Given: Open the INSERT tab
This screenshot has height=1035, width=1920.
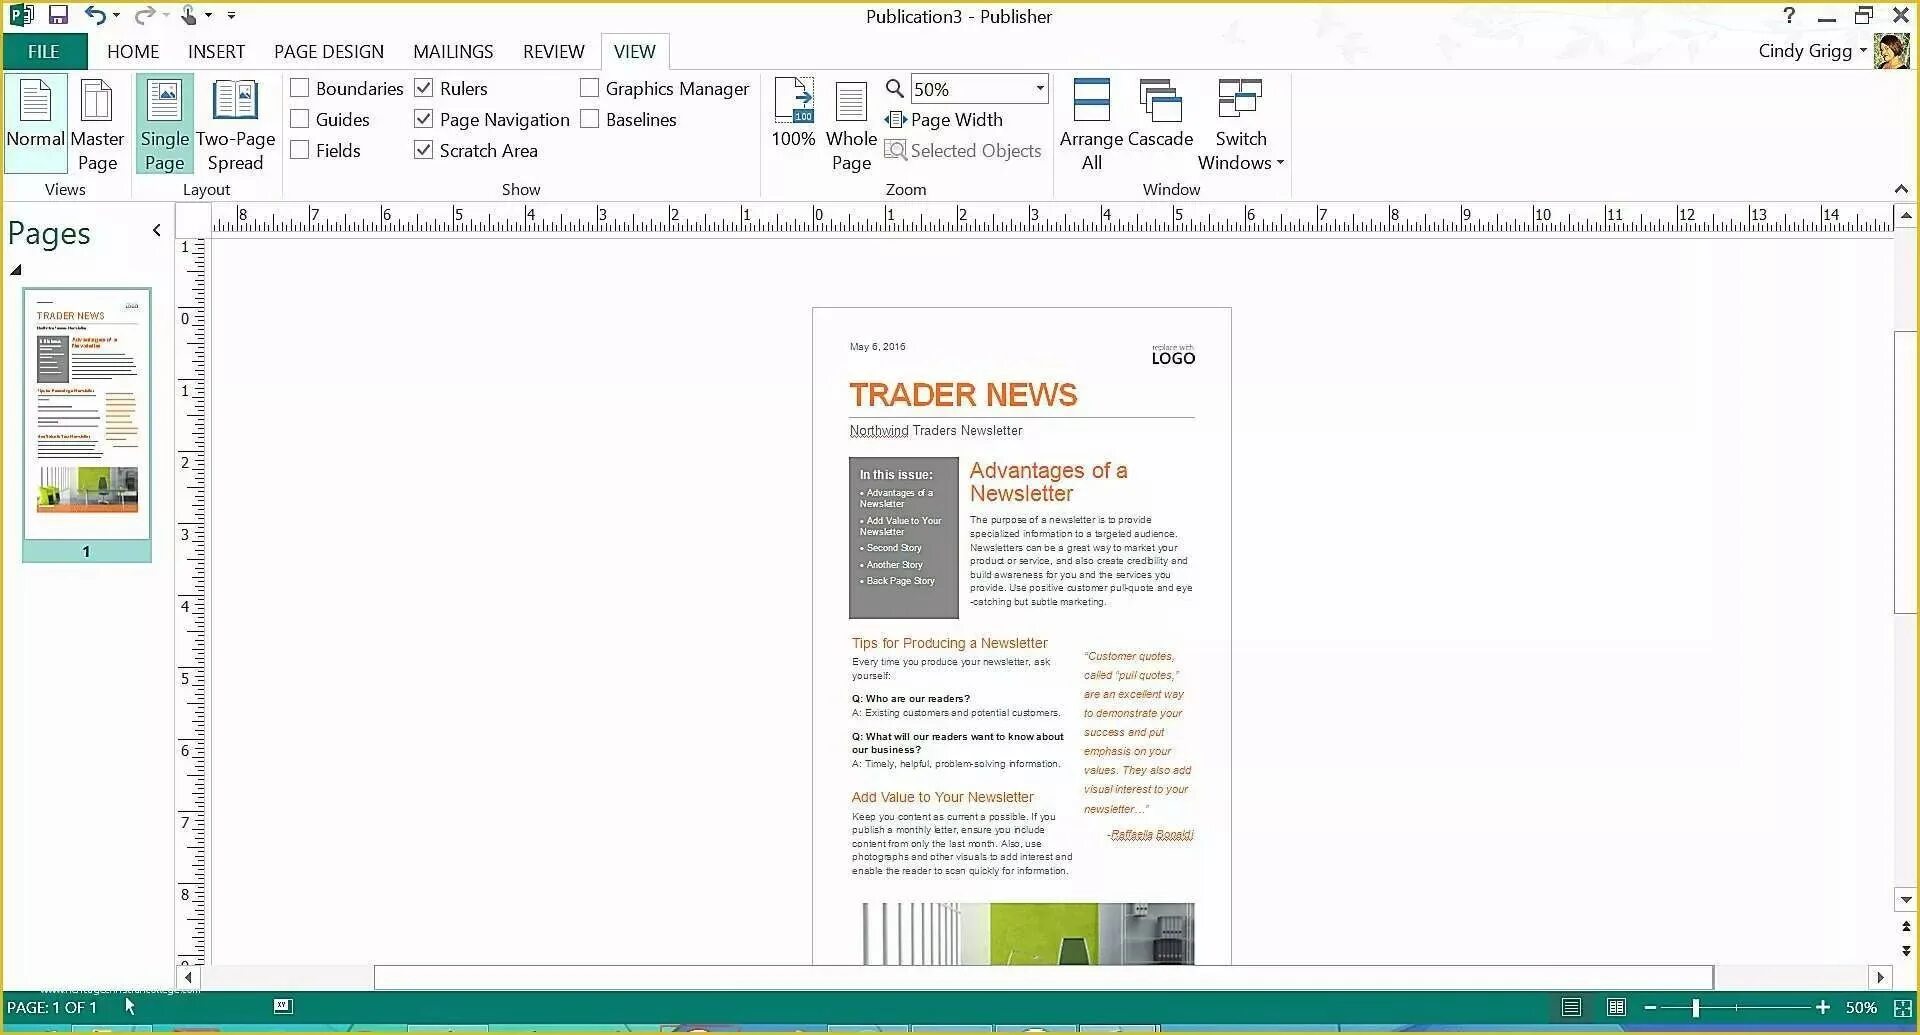Looking at the screenshot, I should click(x=216, y=51).
